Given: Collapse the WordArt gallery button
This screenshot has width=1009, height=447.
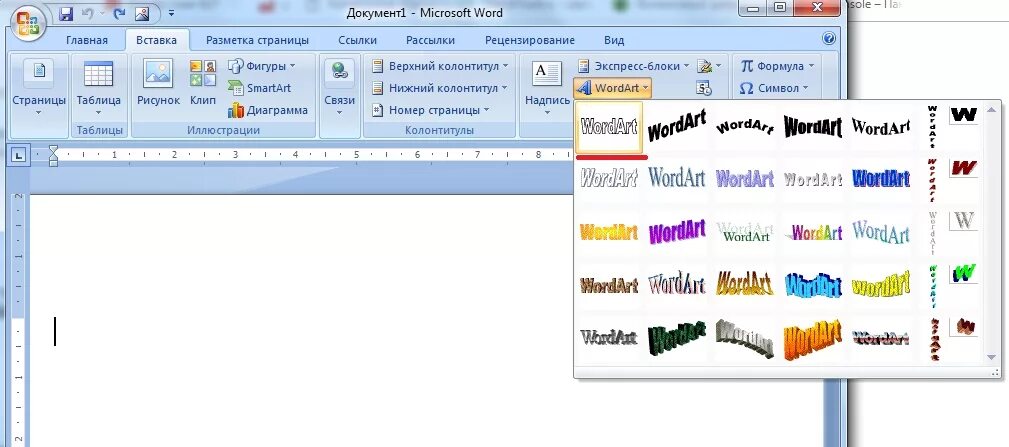Looking at the screenshot, I should coord(613,88).
